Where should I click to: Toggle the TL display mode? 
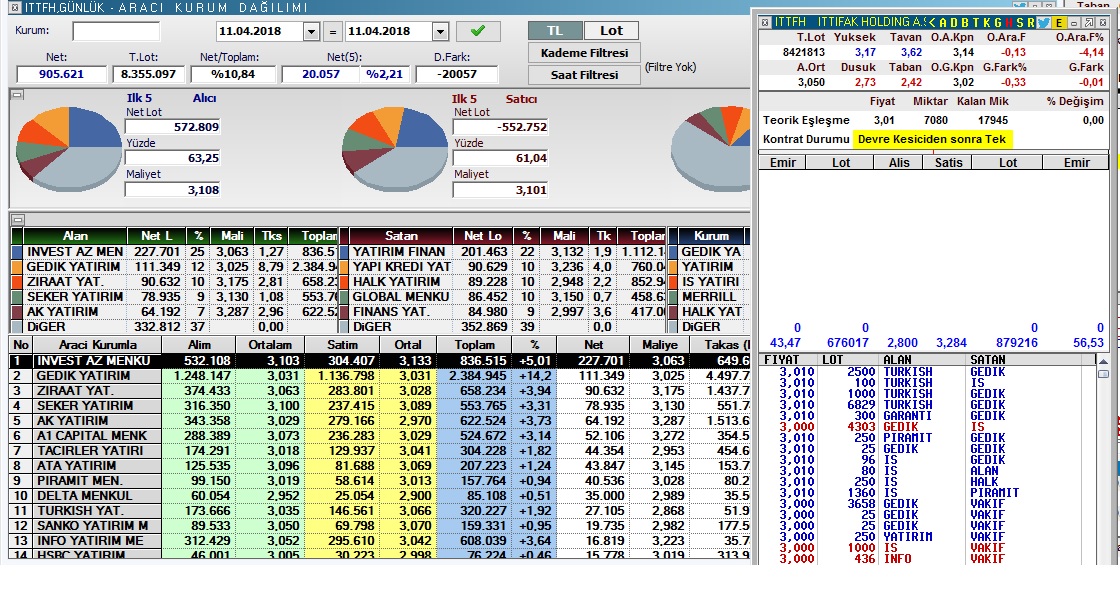pyautogui.click(x=555, y=31)
